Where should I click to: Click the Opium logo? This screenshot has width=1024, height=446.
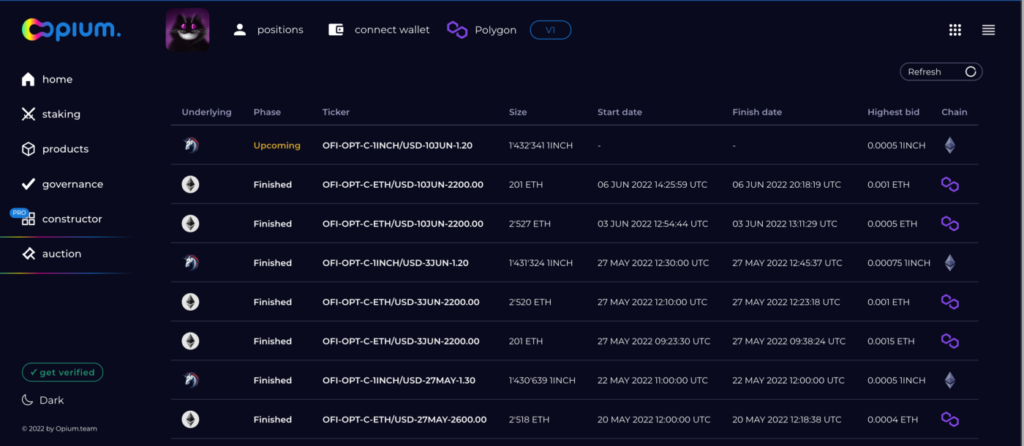70,30
